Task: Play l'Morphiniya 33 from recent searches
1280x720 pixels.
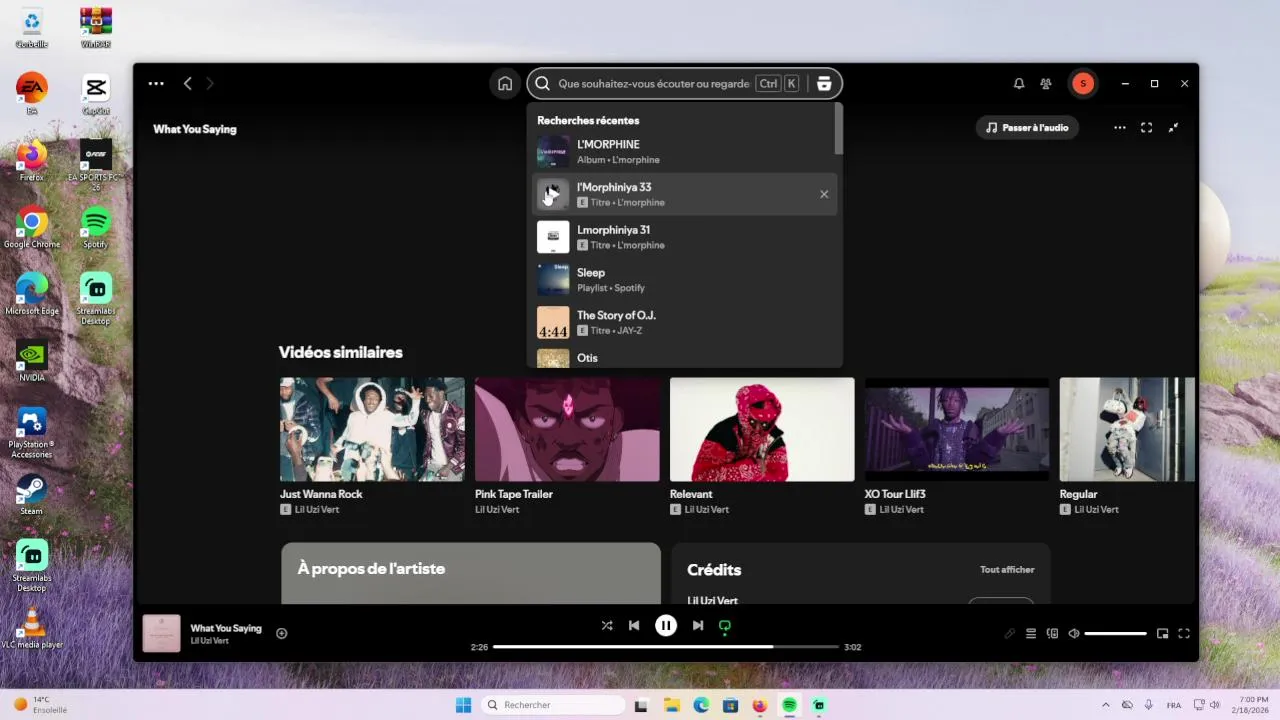Action: click(553, 194)
